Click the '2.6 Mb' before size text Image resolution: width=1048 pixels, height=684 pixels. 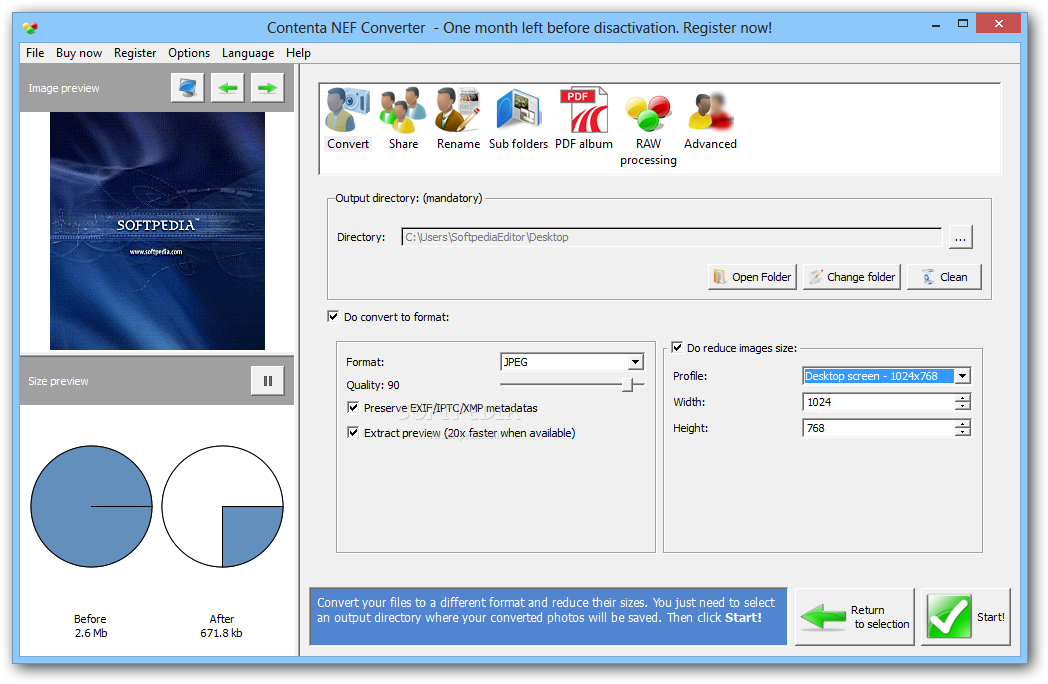coord(91,633)
